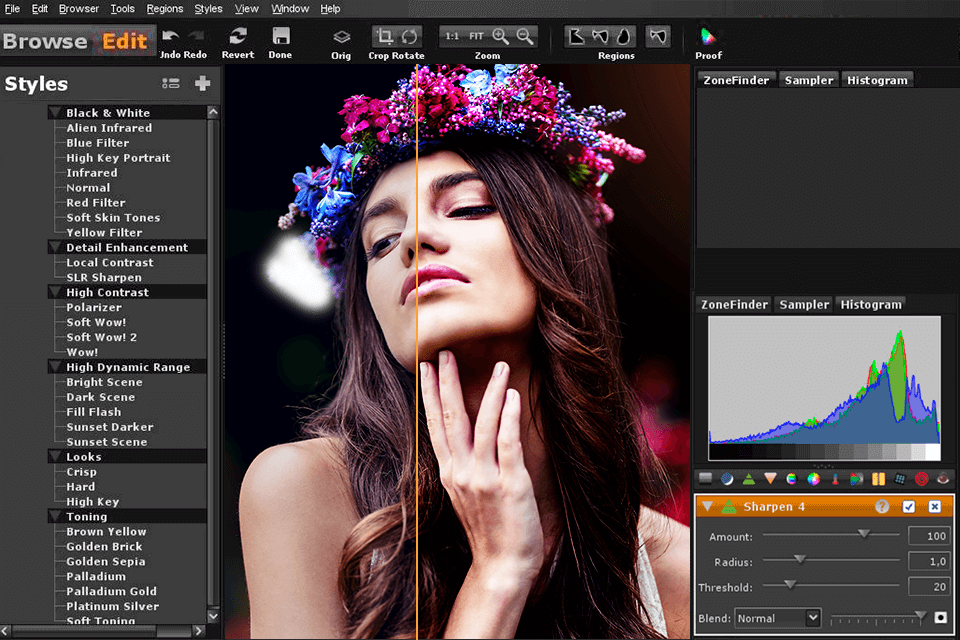The width and height of the screenshot is (960, 640).
Task: Add a Sharpen tool from the tool strip
Action: point(749,479)
